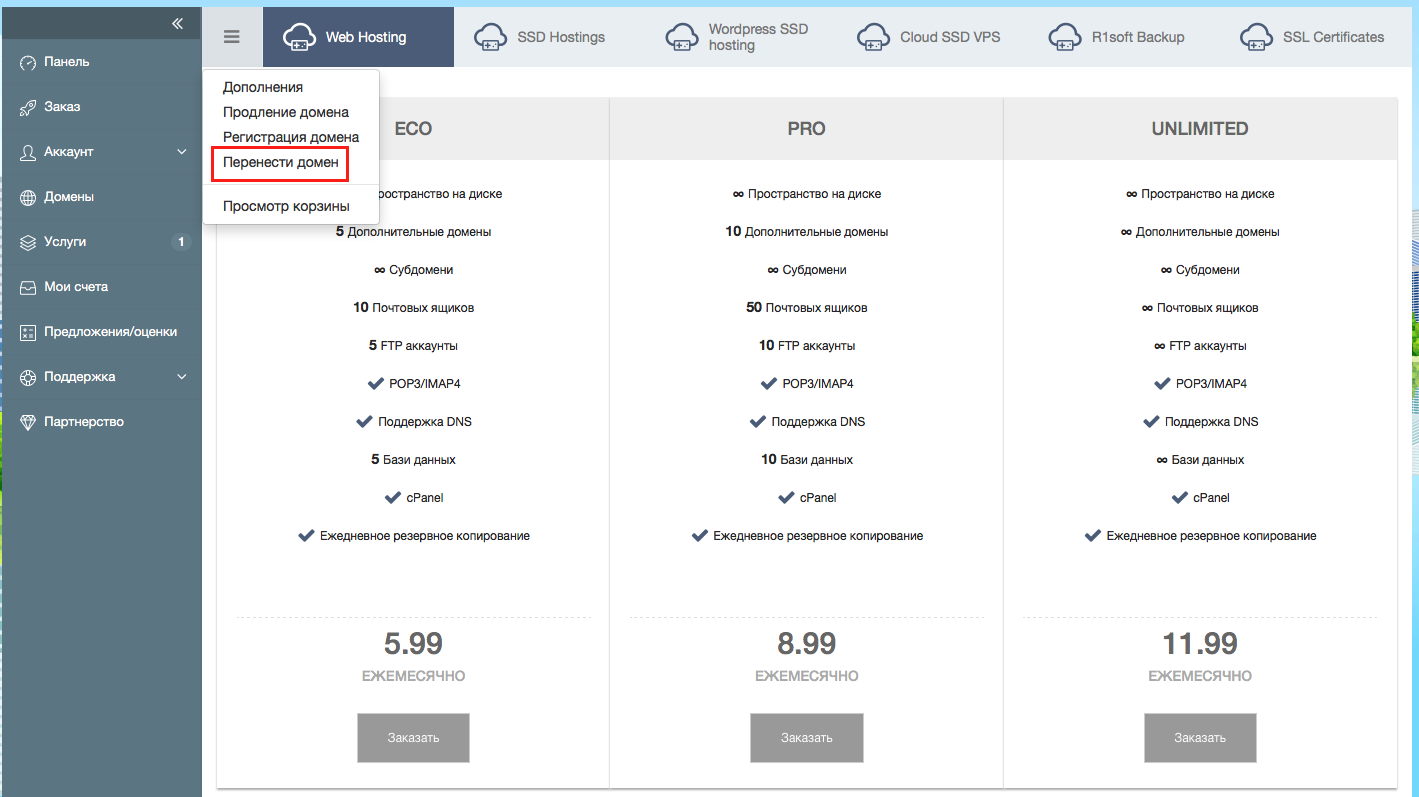Click the Услуги layers icon
This screenshot has height=797, width=1419.
click(27, 242)
